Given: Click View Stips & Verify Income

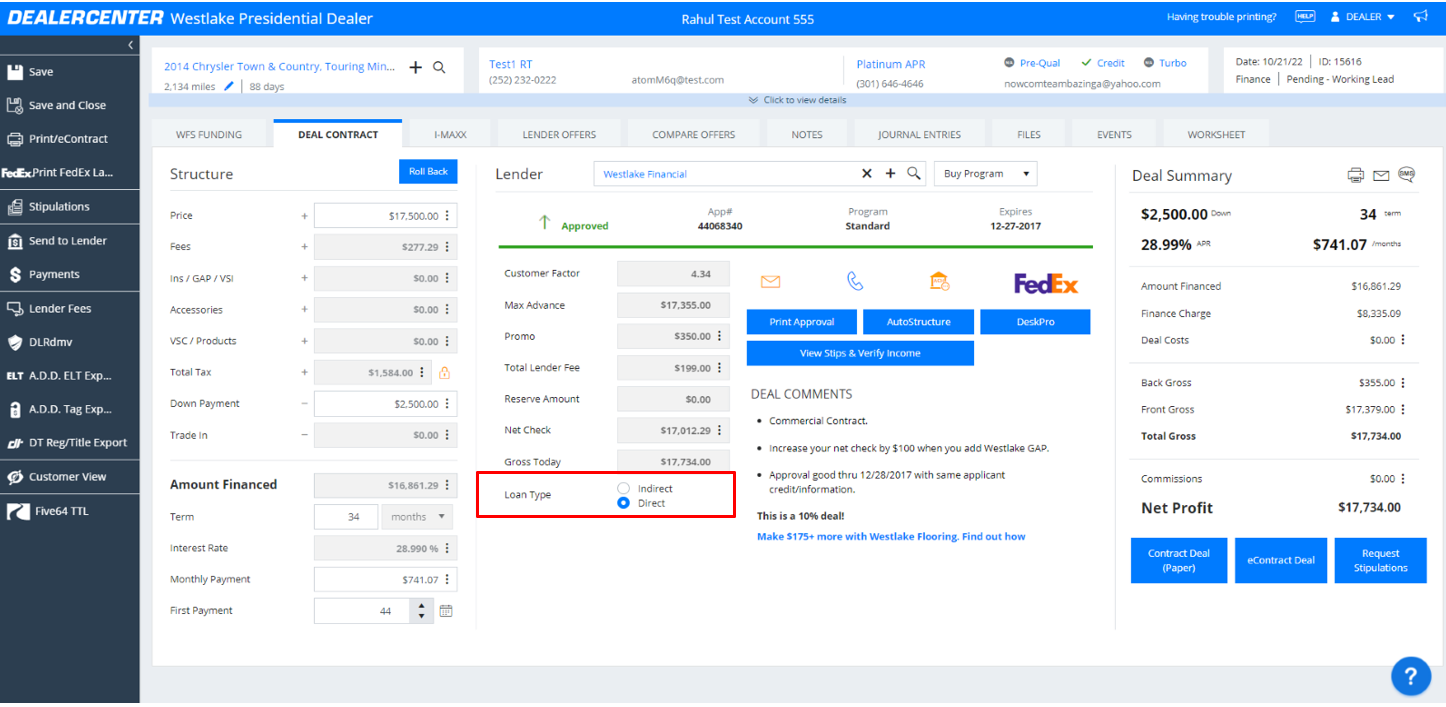Looking at the screenshot, I should click(x=860, y=353).
